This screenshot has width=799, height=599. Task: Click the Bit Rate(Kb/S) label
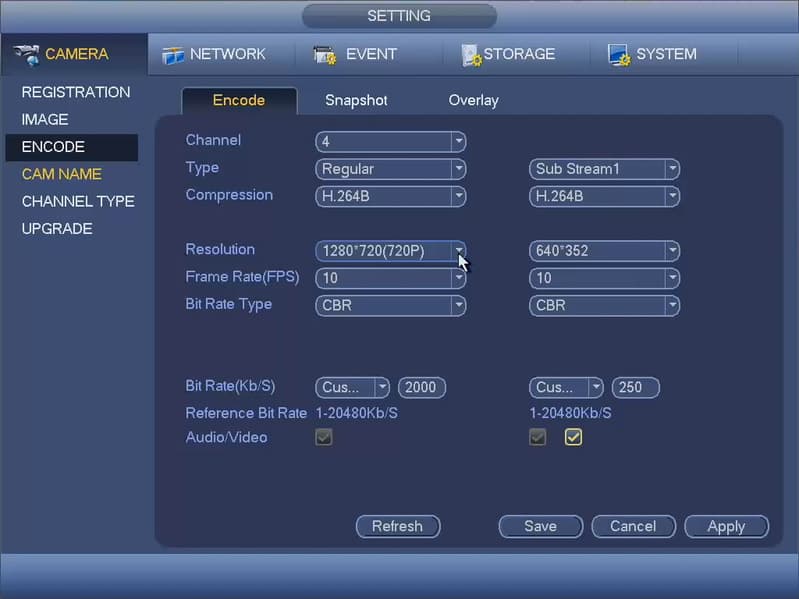230,386
